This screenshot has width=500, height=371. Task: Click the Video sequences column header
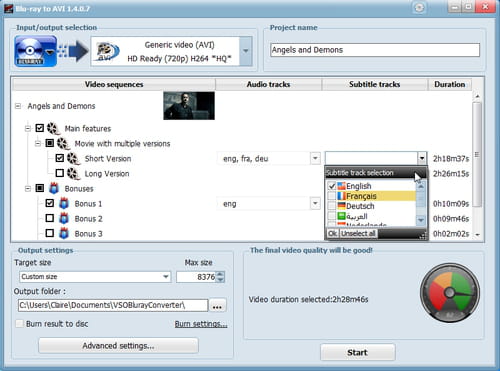click(114, 84)
